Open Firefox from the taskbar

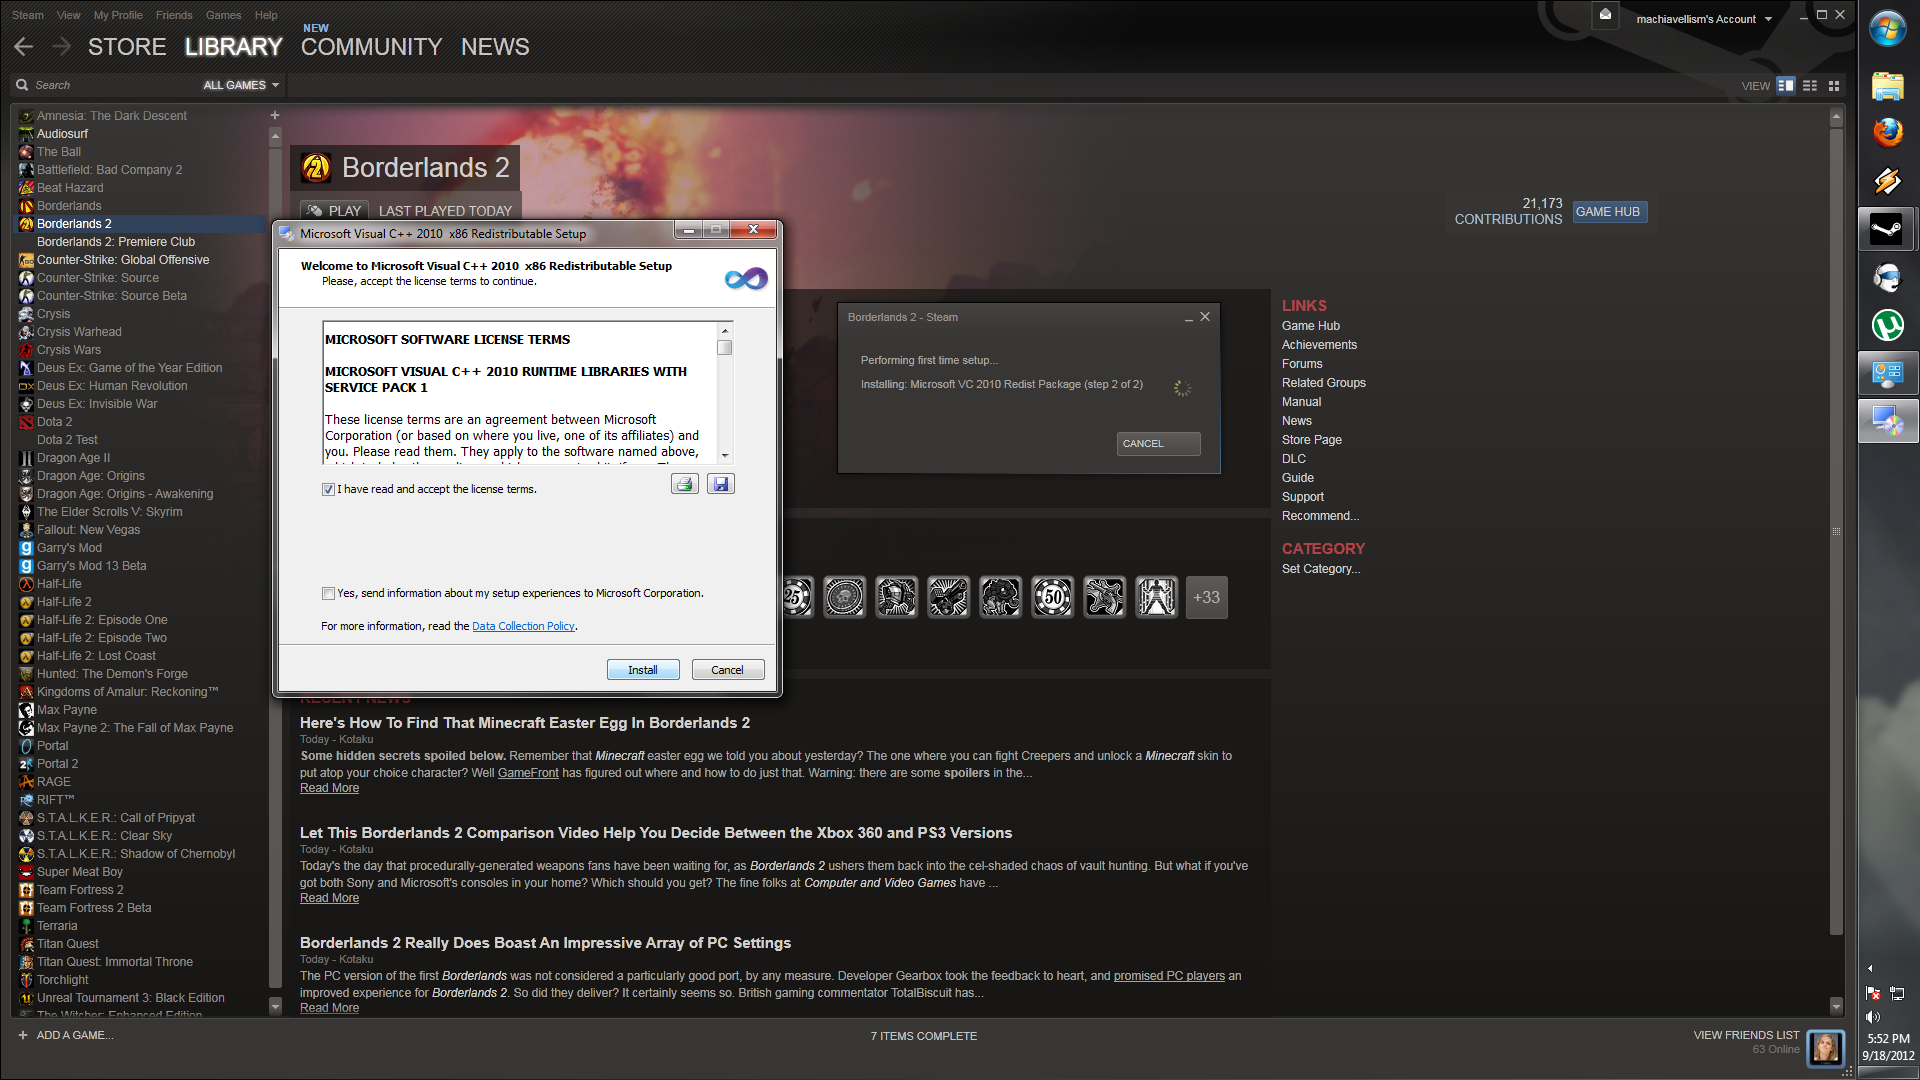pos(1888,131)
